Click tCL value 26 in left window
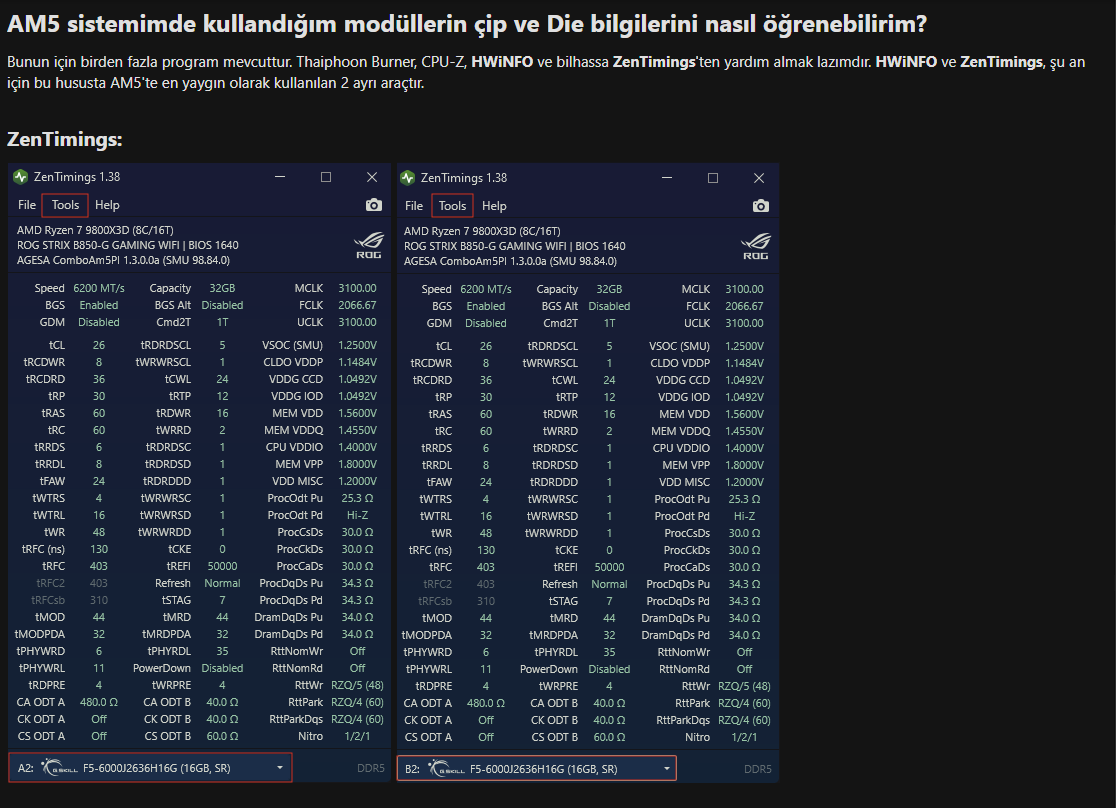This screenshot has height=808, width=1116. [99, 345]
